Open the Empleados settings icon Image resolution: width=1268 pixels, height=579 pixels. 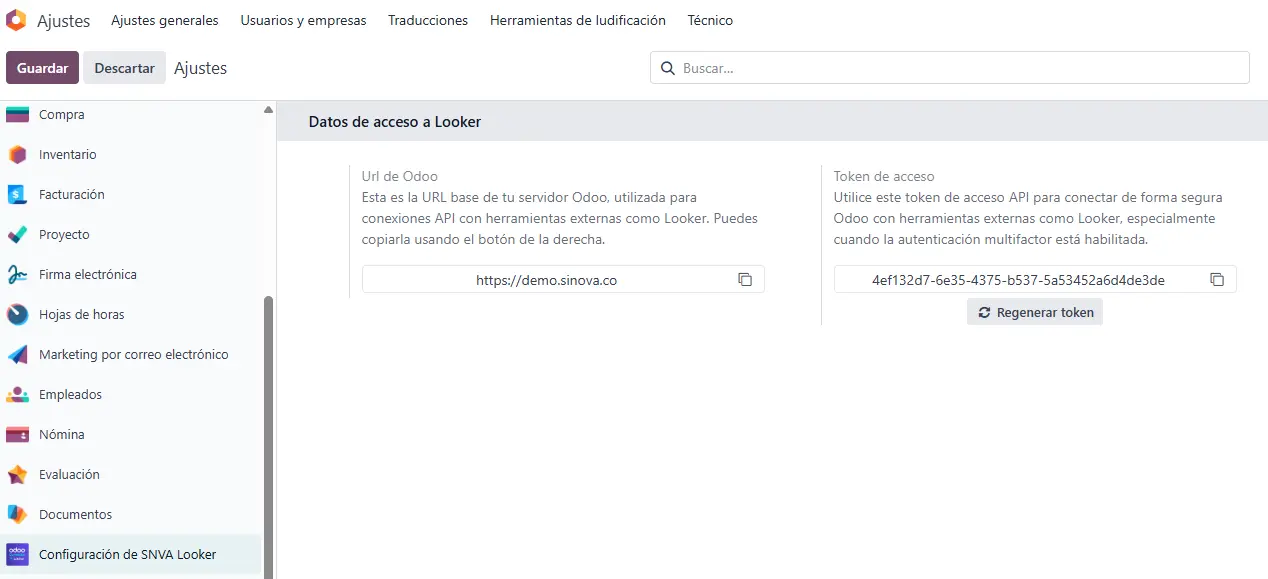17,395
